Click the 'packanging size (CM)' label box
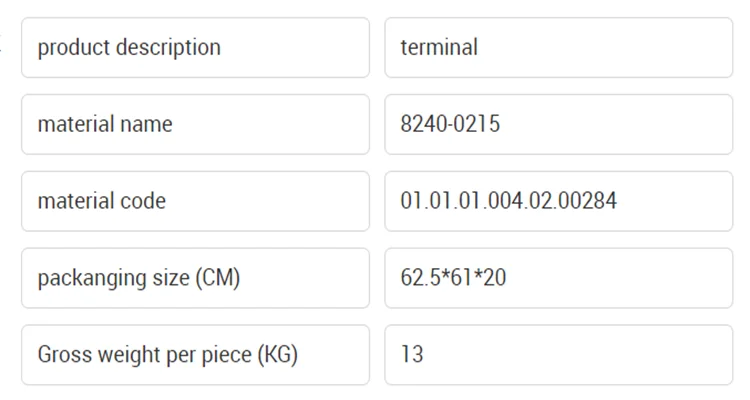Viewport: 750px width, 400px height. point(195,278)
